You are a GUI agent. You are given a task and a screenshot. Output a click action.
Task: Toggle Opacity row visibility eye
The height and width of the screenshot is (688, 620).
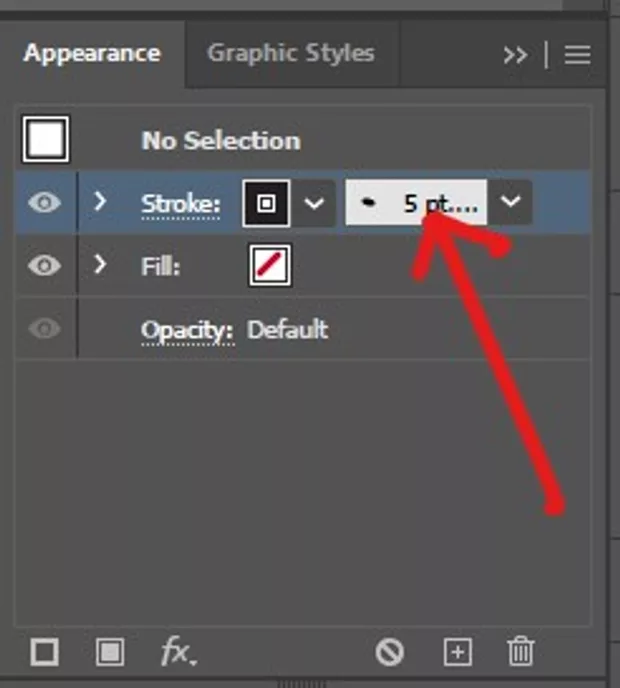pyautogui.click(x=44, y=330)
